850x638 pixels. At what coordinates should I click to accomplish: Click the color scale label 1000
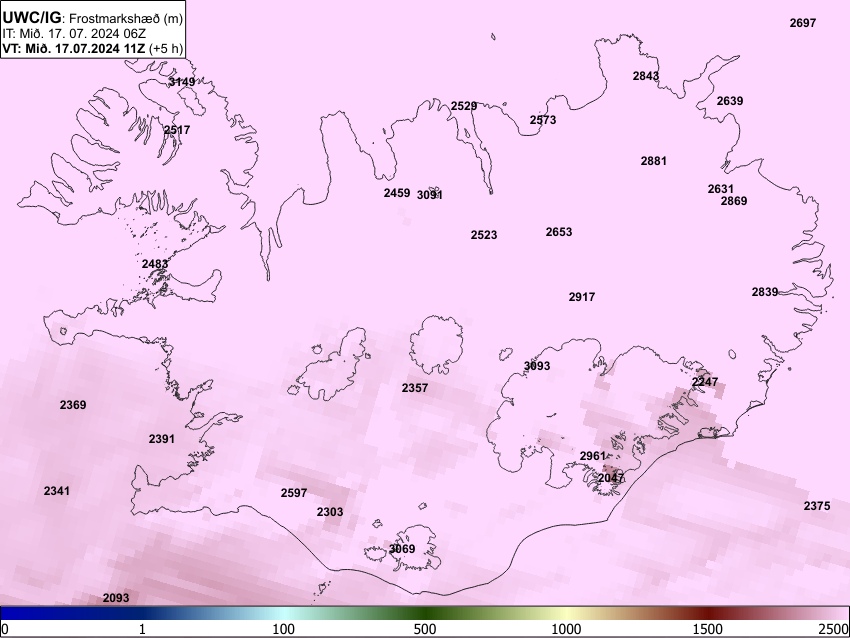click(566, 629)
